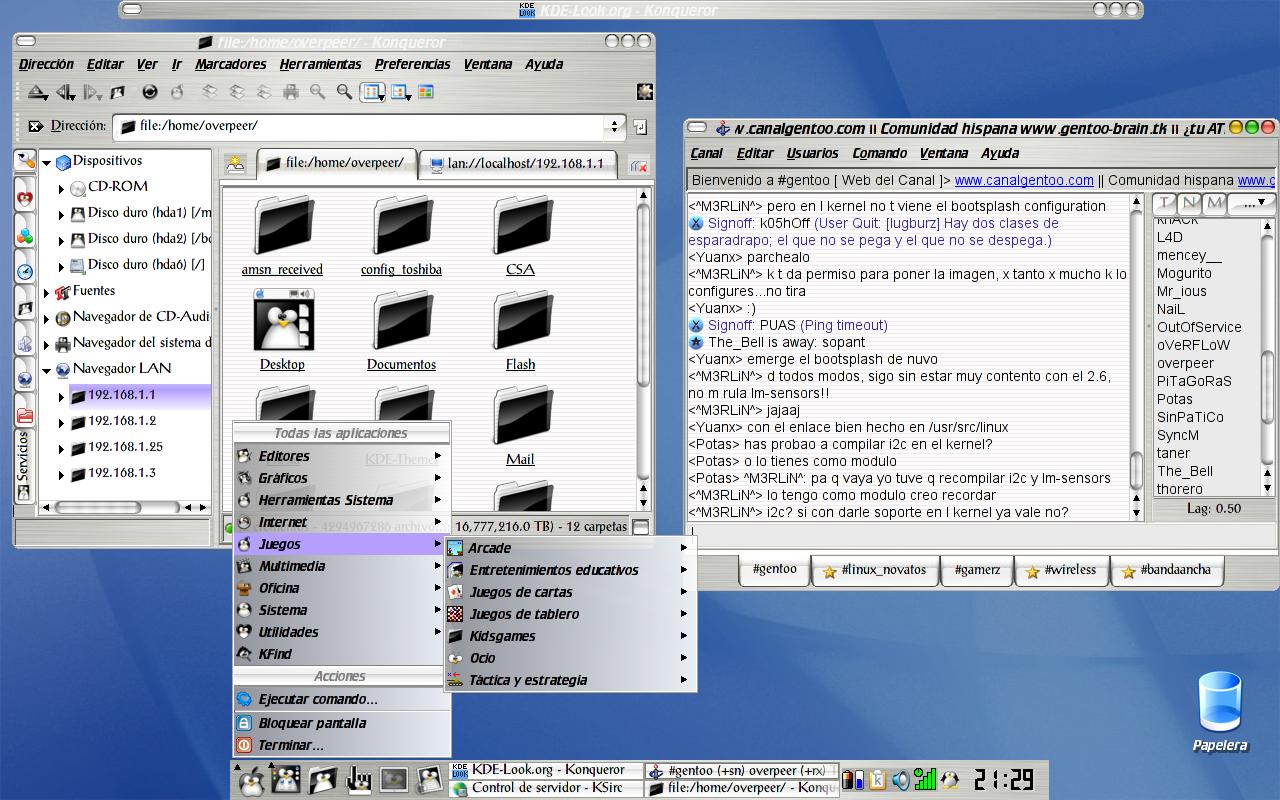Image resolution: width=1280 pixels, height=800 pixels.
Task: Select user PiTaGoRaS in nick list
Action: [x=1194, y=381]
